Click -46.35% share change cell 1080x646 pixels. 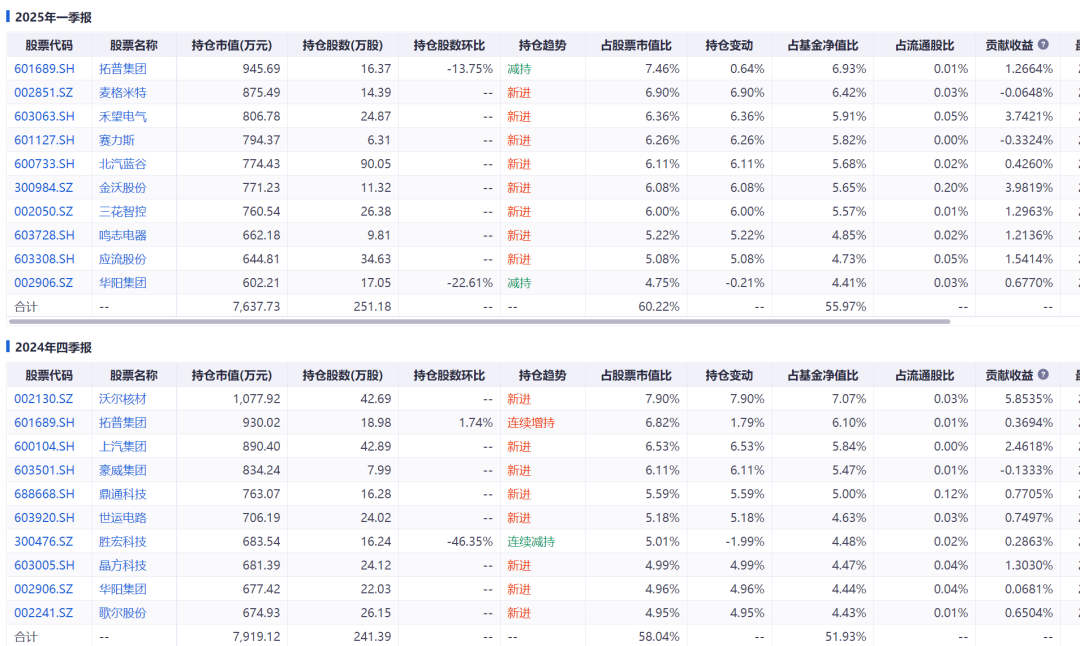click(x=470, y=541)
